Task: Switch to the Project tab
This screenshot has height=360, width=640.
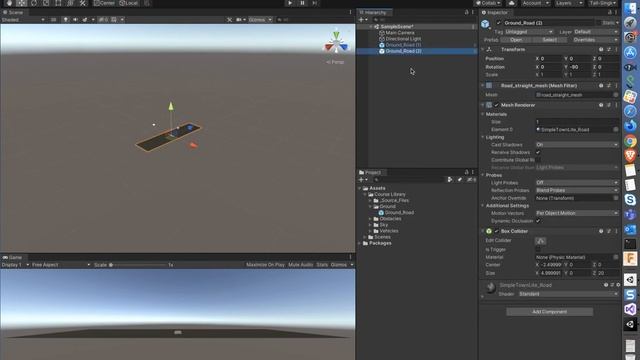Action: 370,172
